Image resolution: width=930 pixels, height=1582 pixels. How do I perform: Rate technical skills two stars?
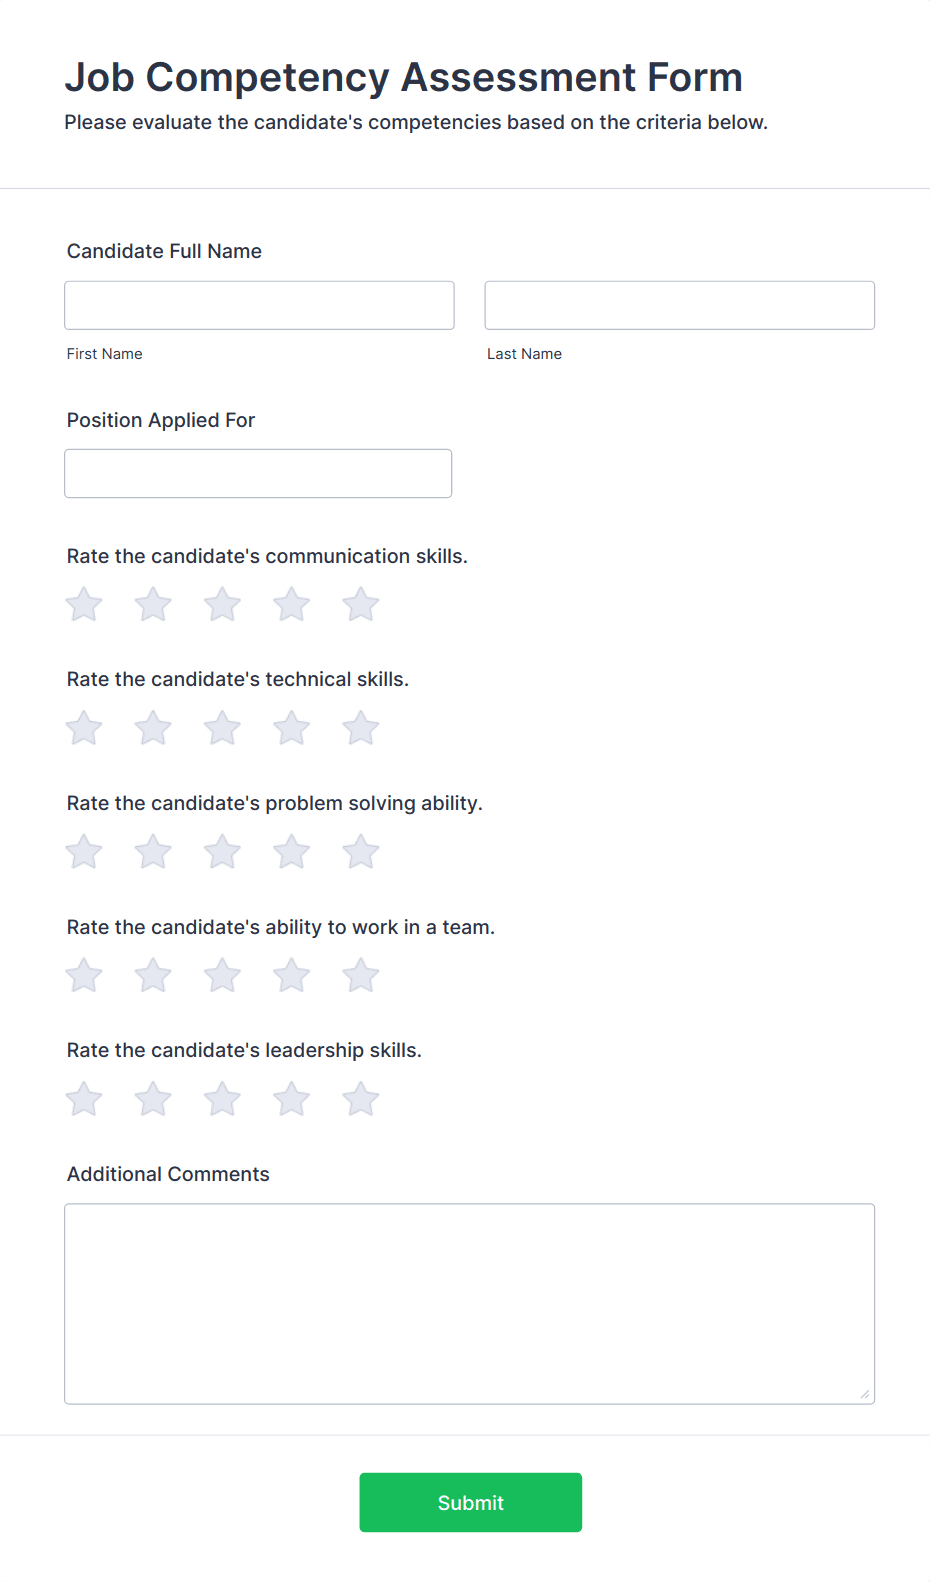coord(153,729)
